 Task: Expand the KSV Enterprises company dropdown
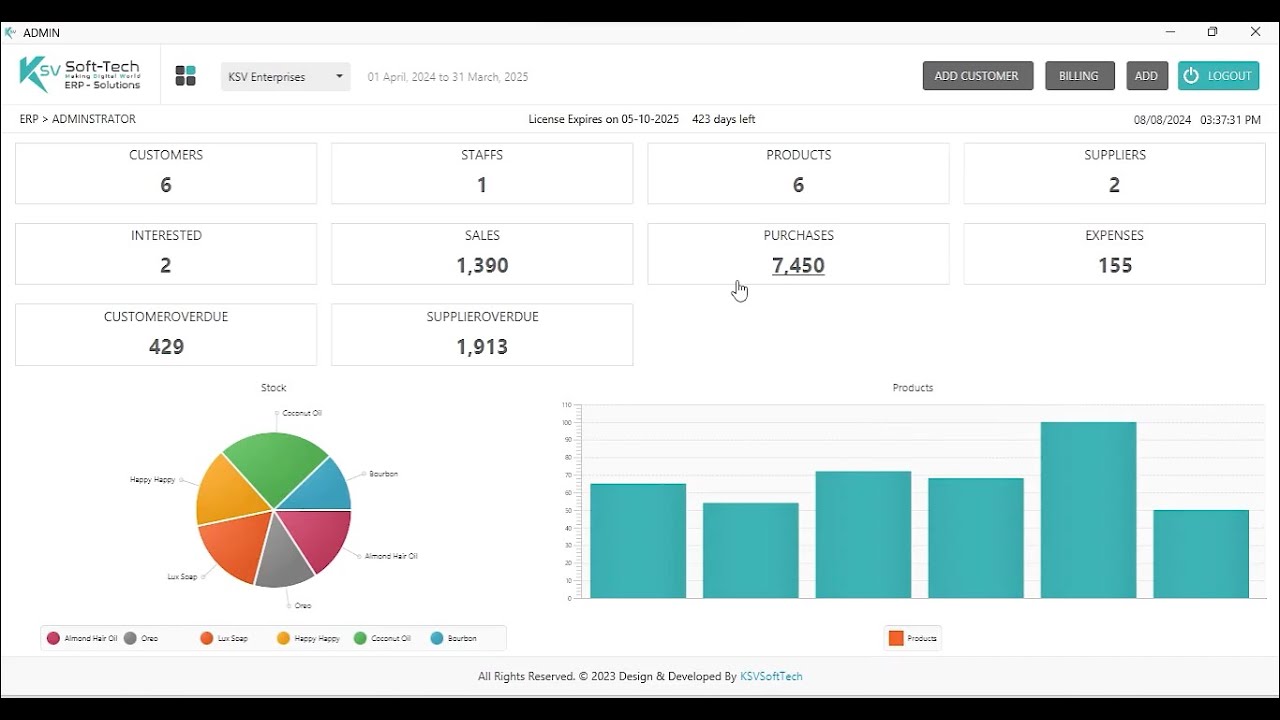(286, 77)
